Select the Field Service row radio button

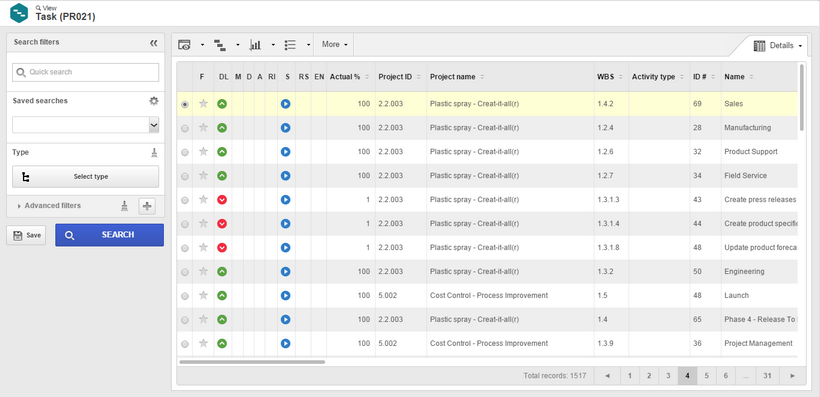185,177
